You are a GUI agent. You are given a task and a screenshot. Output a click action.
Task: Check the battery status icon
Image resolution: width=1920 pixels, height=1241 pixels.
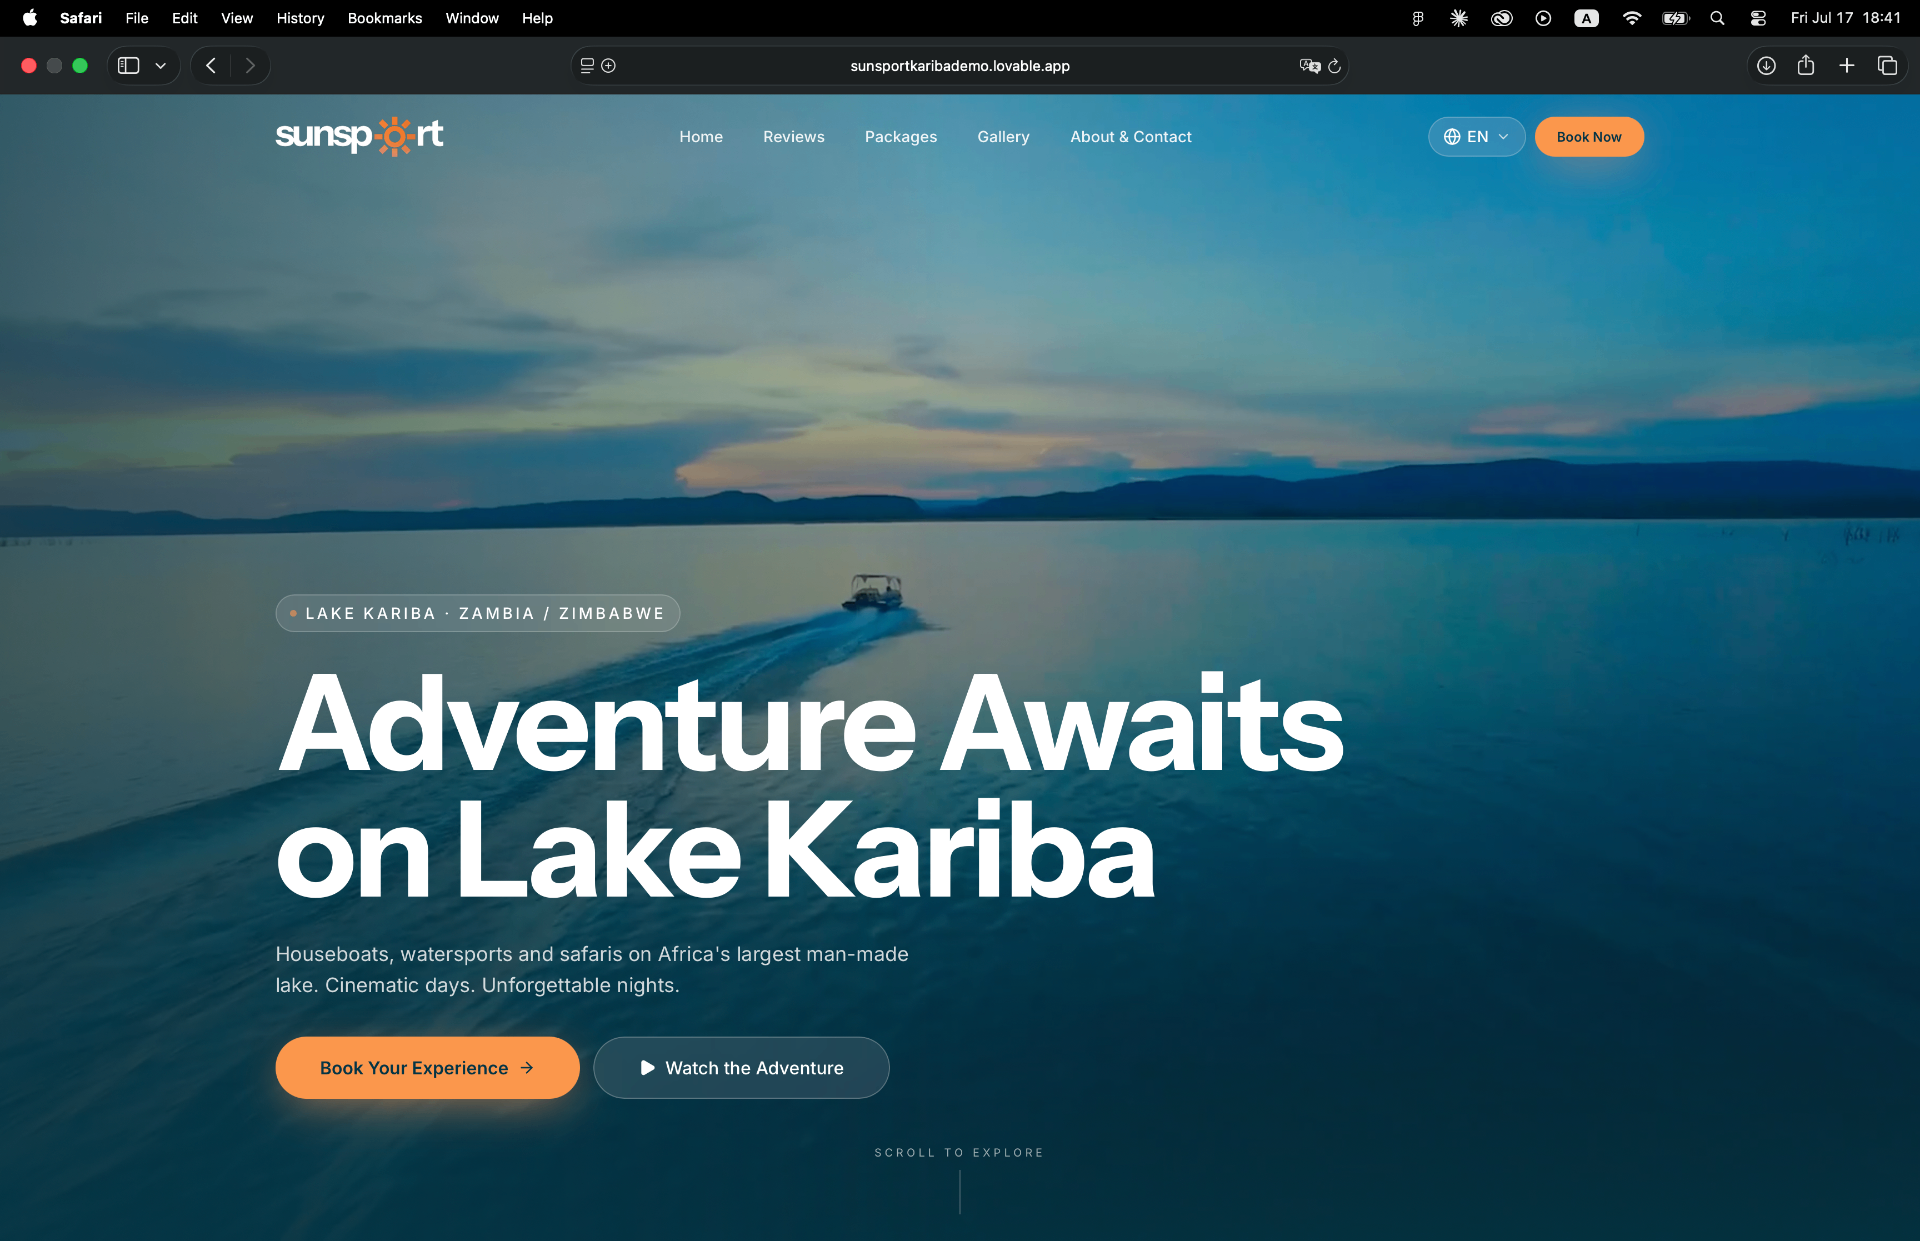pyautogui.click(x=1675, y=18)
